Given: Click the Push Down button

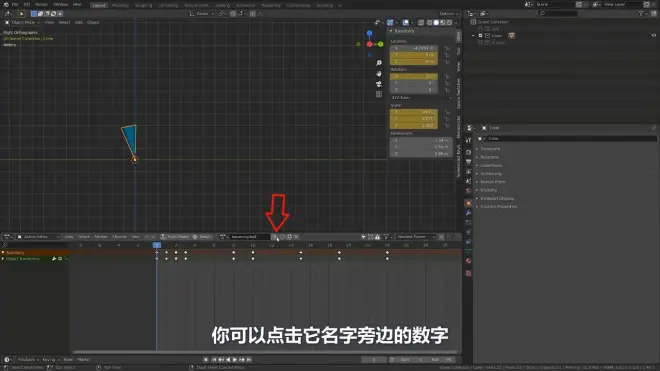Looking at the screenshot, I should point(175,237).
